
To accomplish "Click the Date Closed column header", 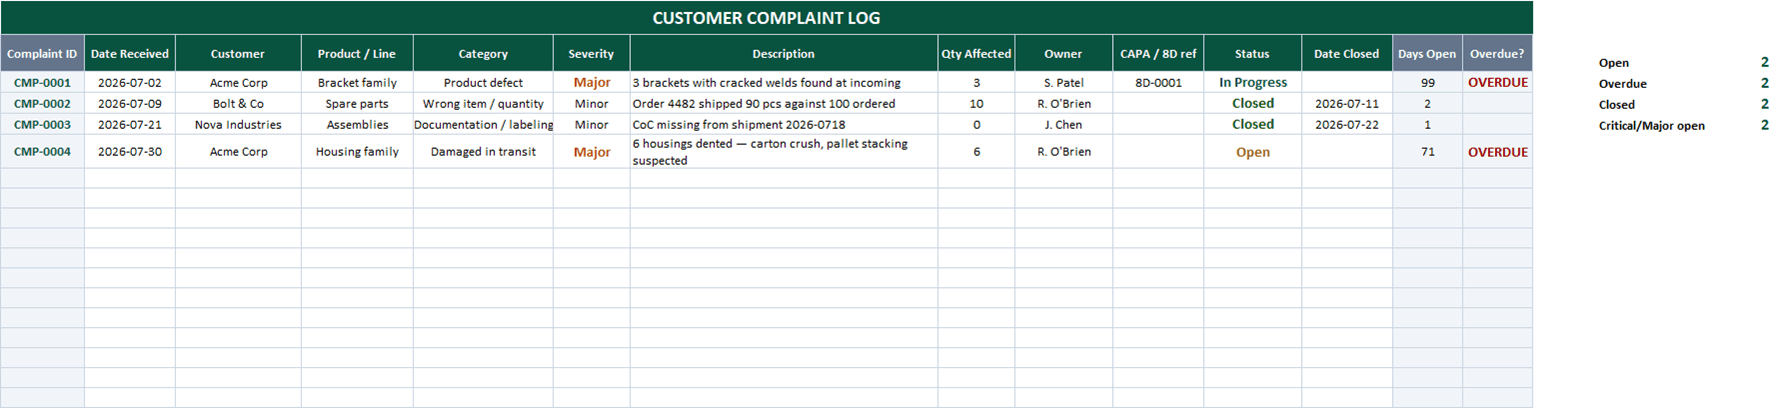I will (x=1346, y=54).
